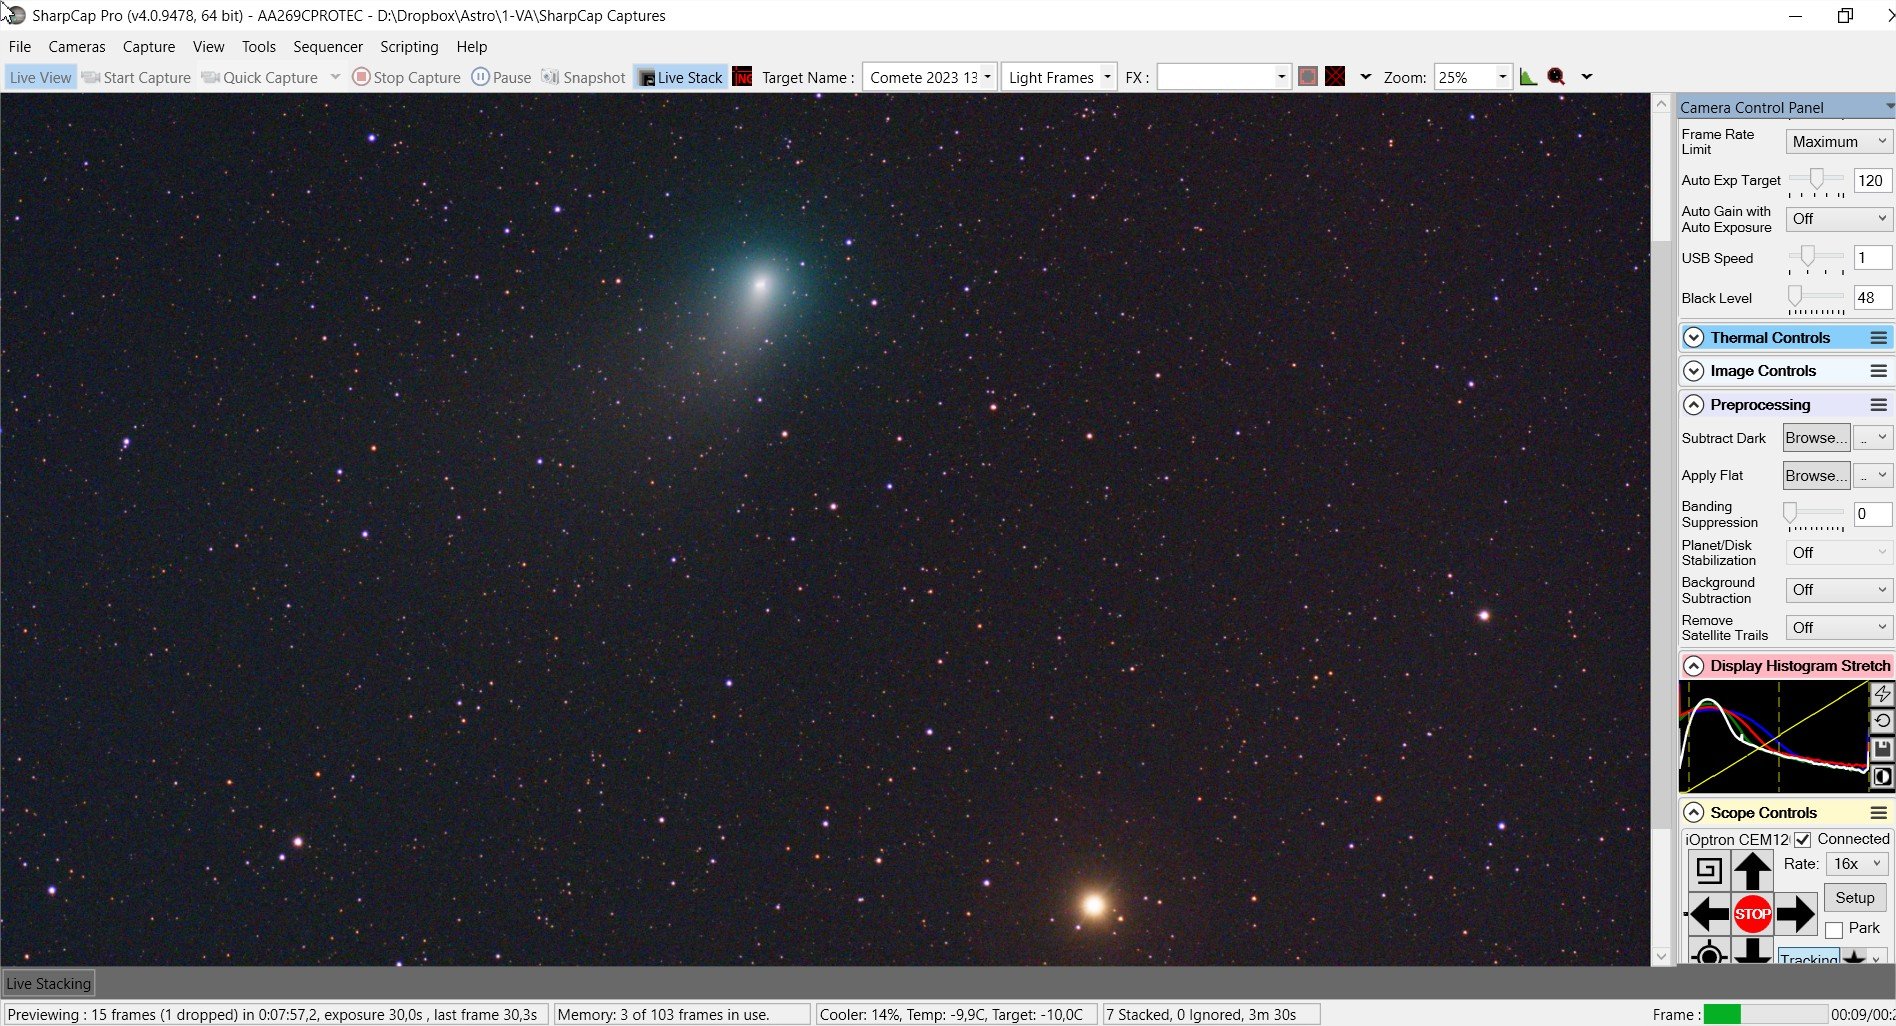Open the FX effects dropdown

1281,77
